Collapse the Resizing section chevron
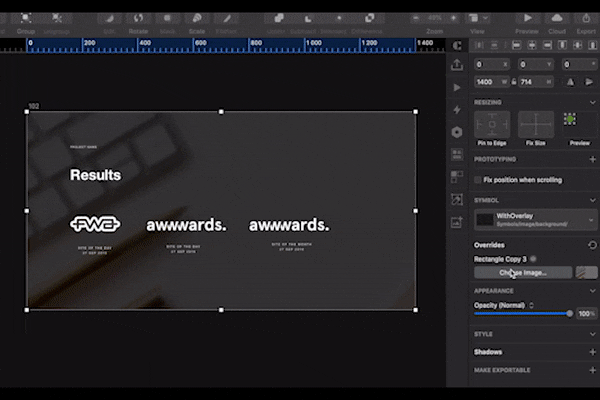Viewport: 600px width, 400px height. 592,102
